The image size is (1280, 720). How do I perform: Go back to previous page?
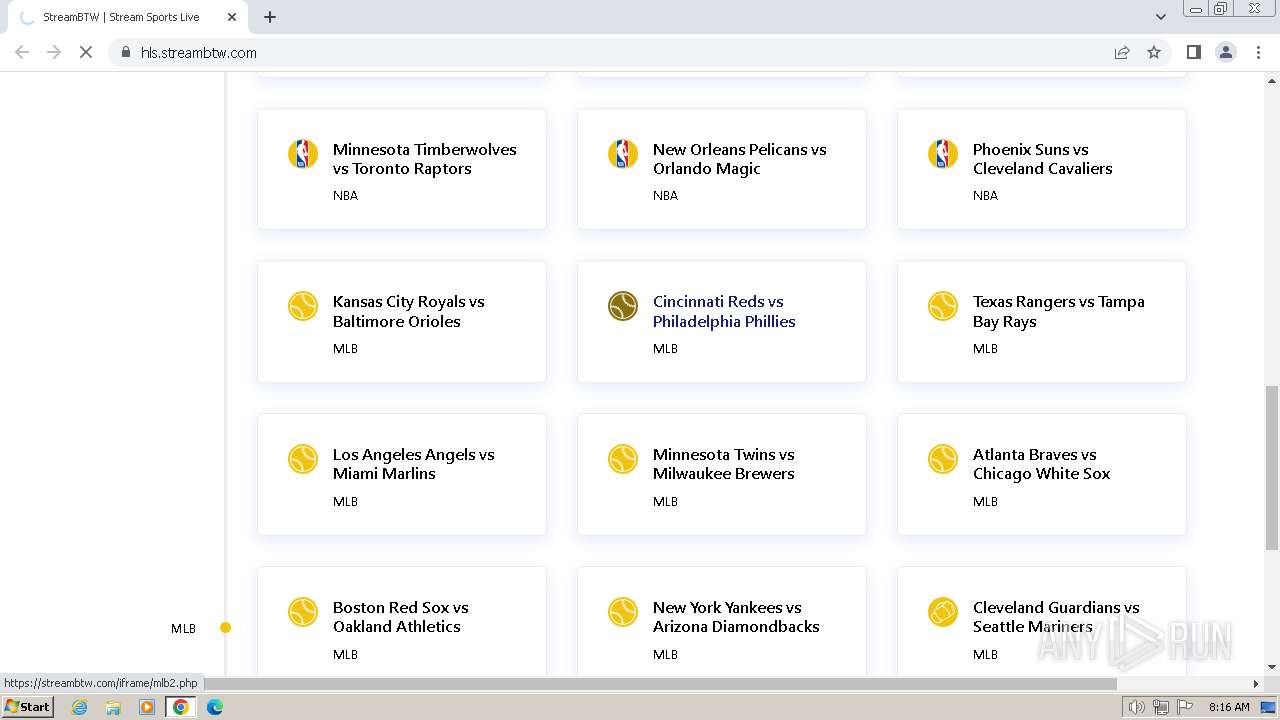click(x=22, y=52)
